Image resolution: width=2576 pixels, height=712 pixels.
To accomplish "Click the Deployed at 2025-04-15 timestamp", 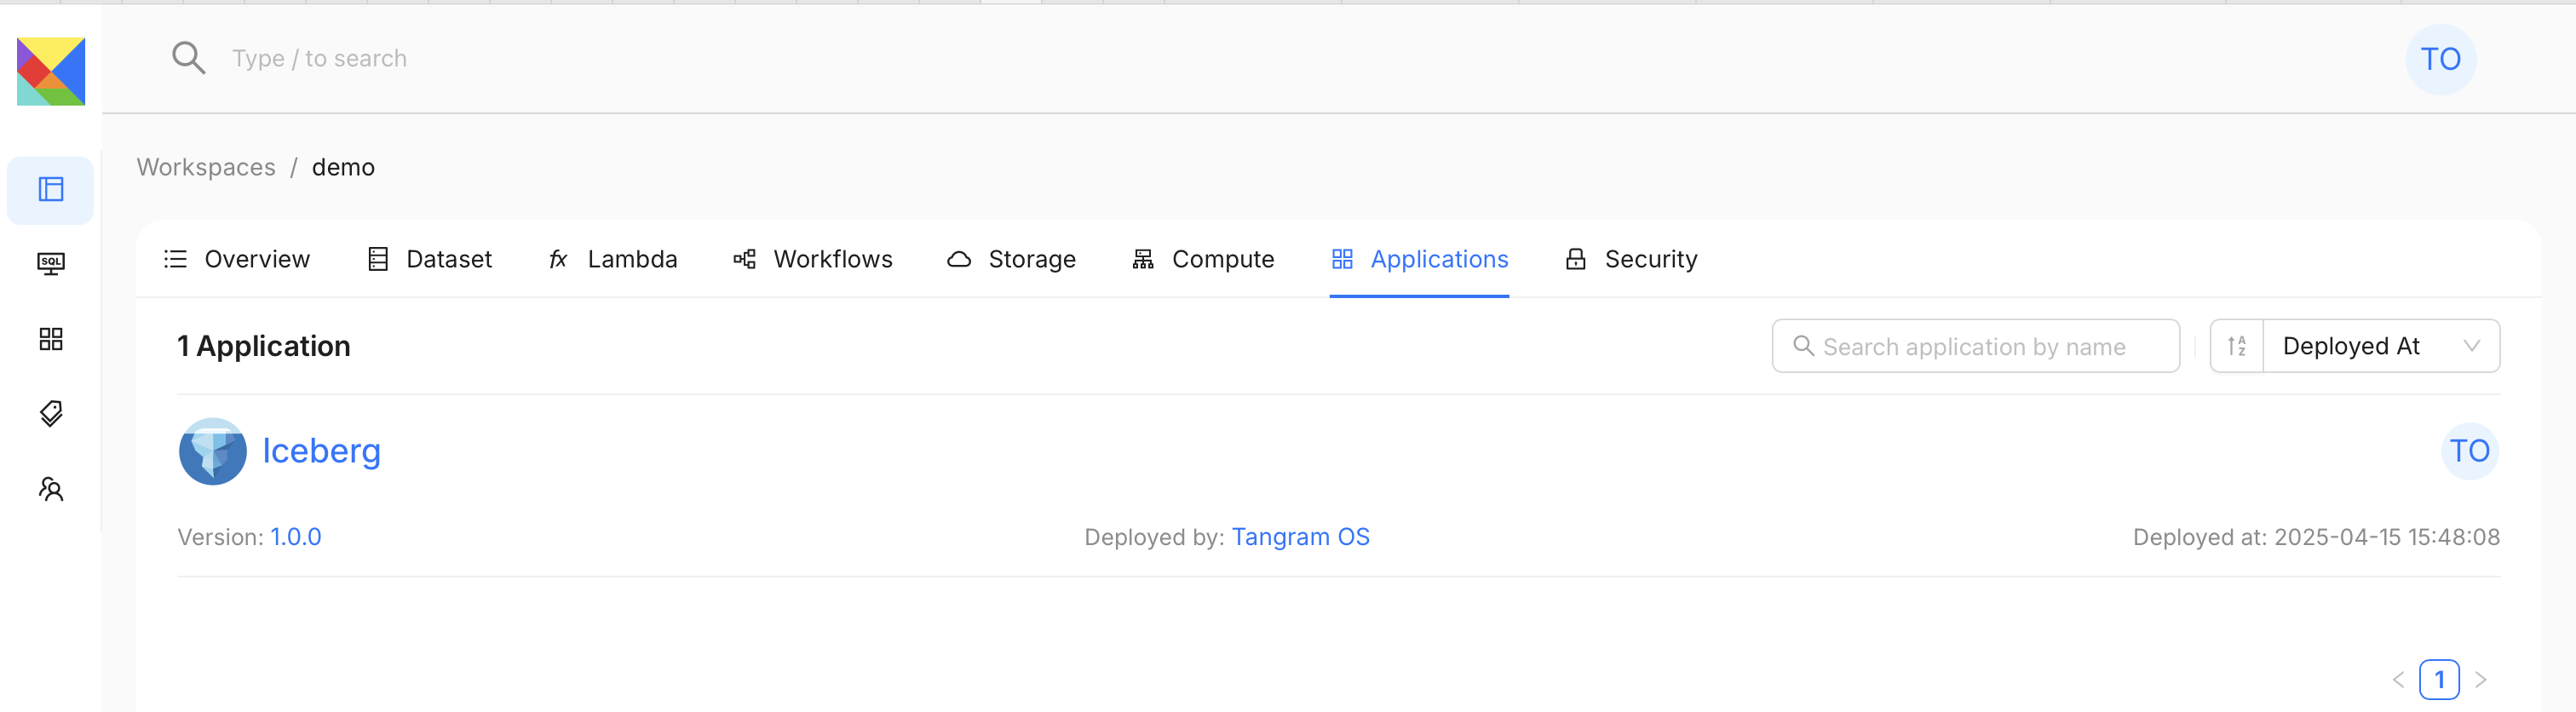I will coord(2316,537).
